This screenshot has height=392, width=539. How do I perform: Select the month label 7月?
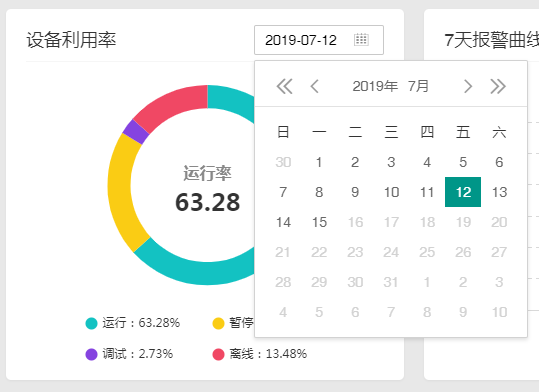pos(418,86)
